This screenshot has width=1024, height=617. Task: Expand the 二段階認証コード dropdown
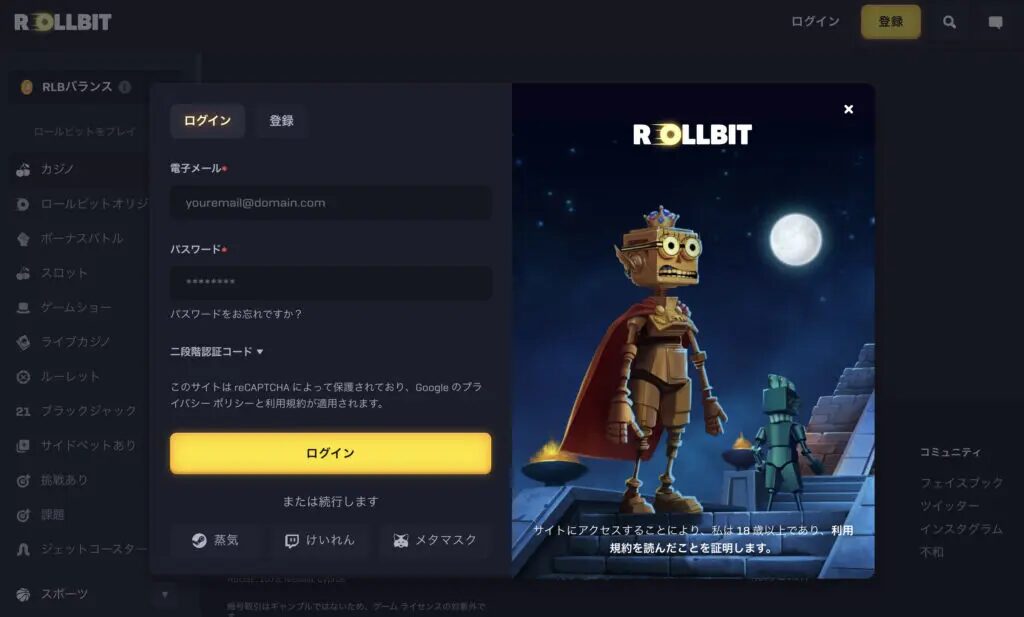216,351
